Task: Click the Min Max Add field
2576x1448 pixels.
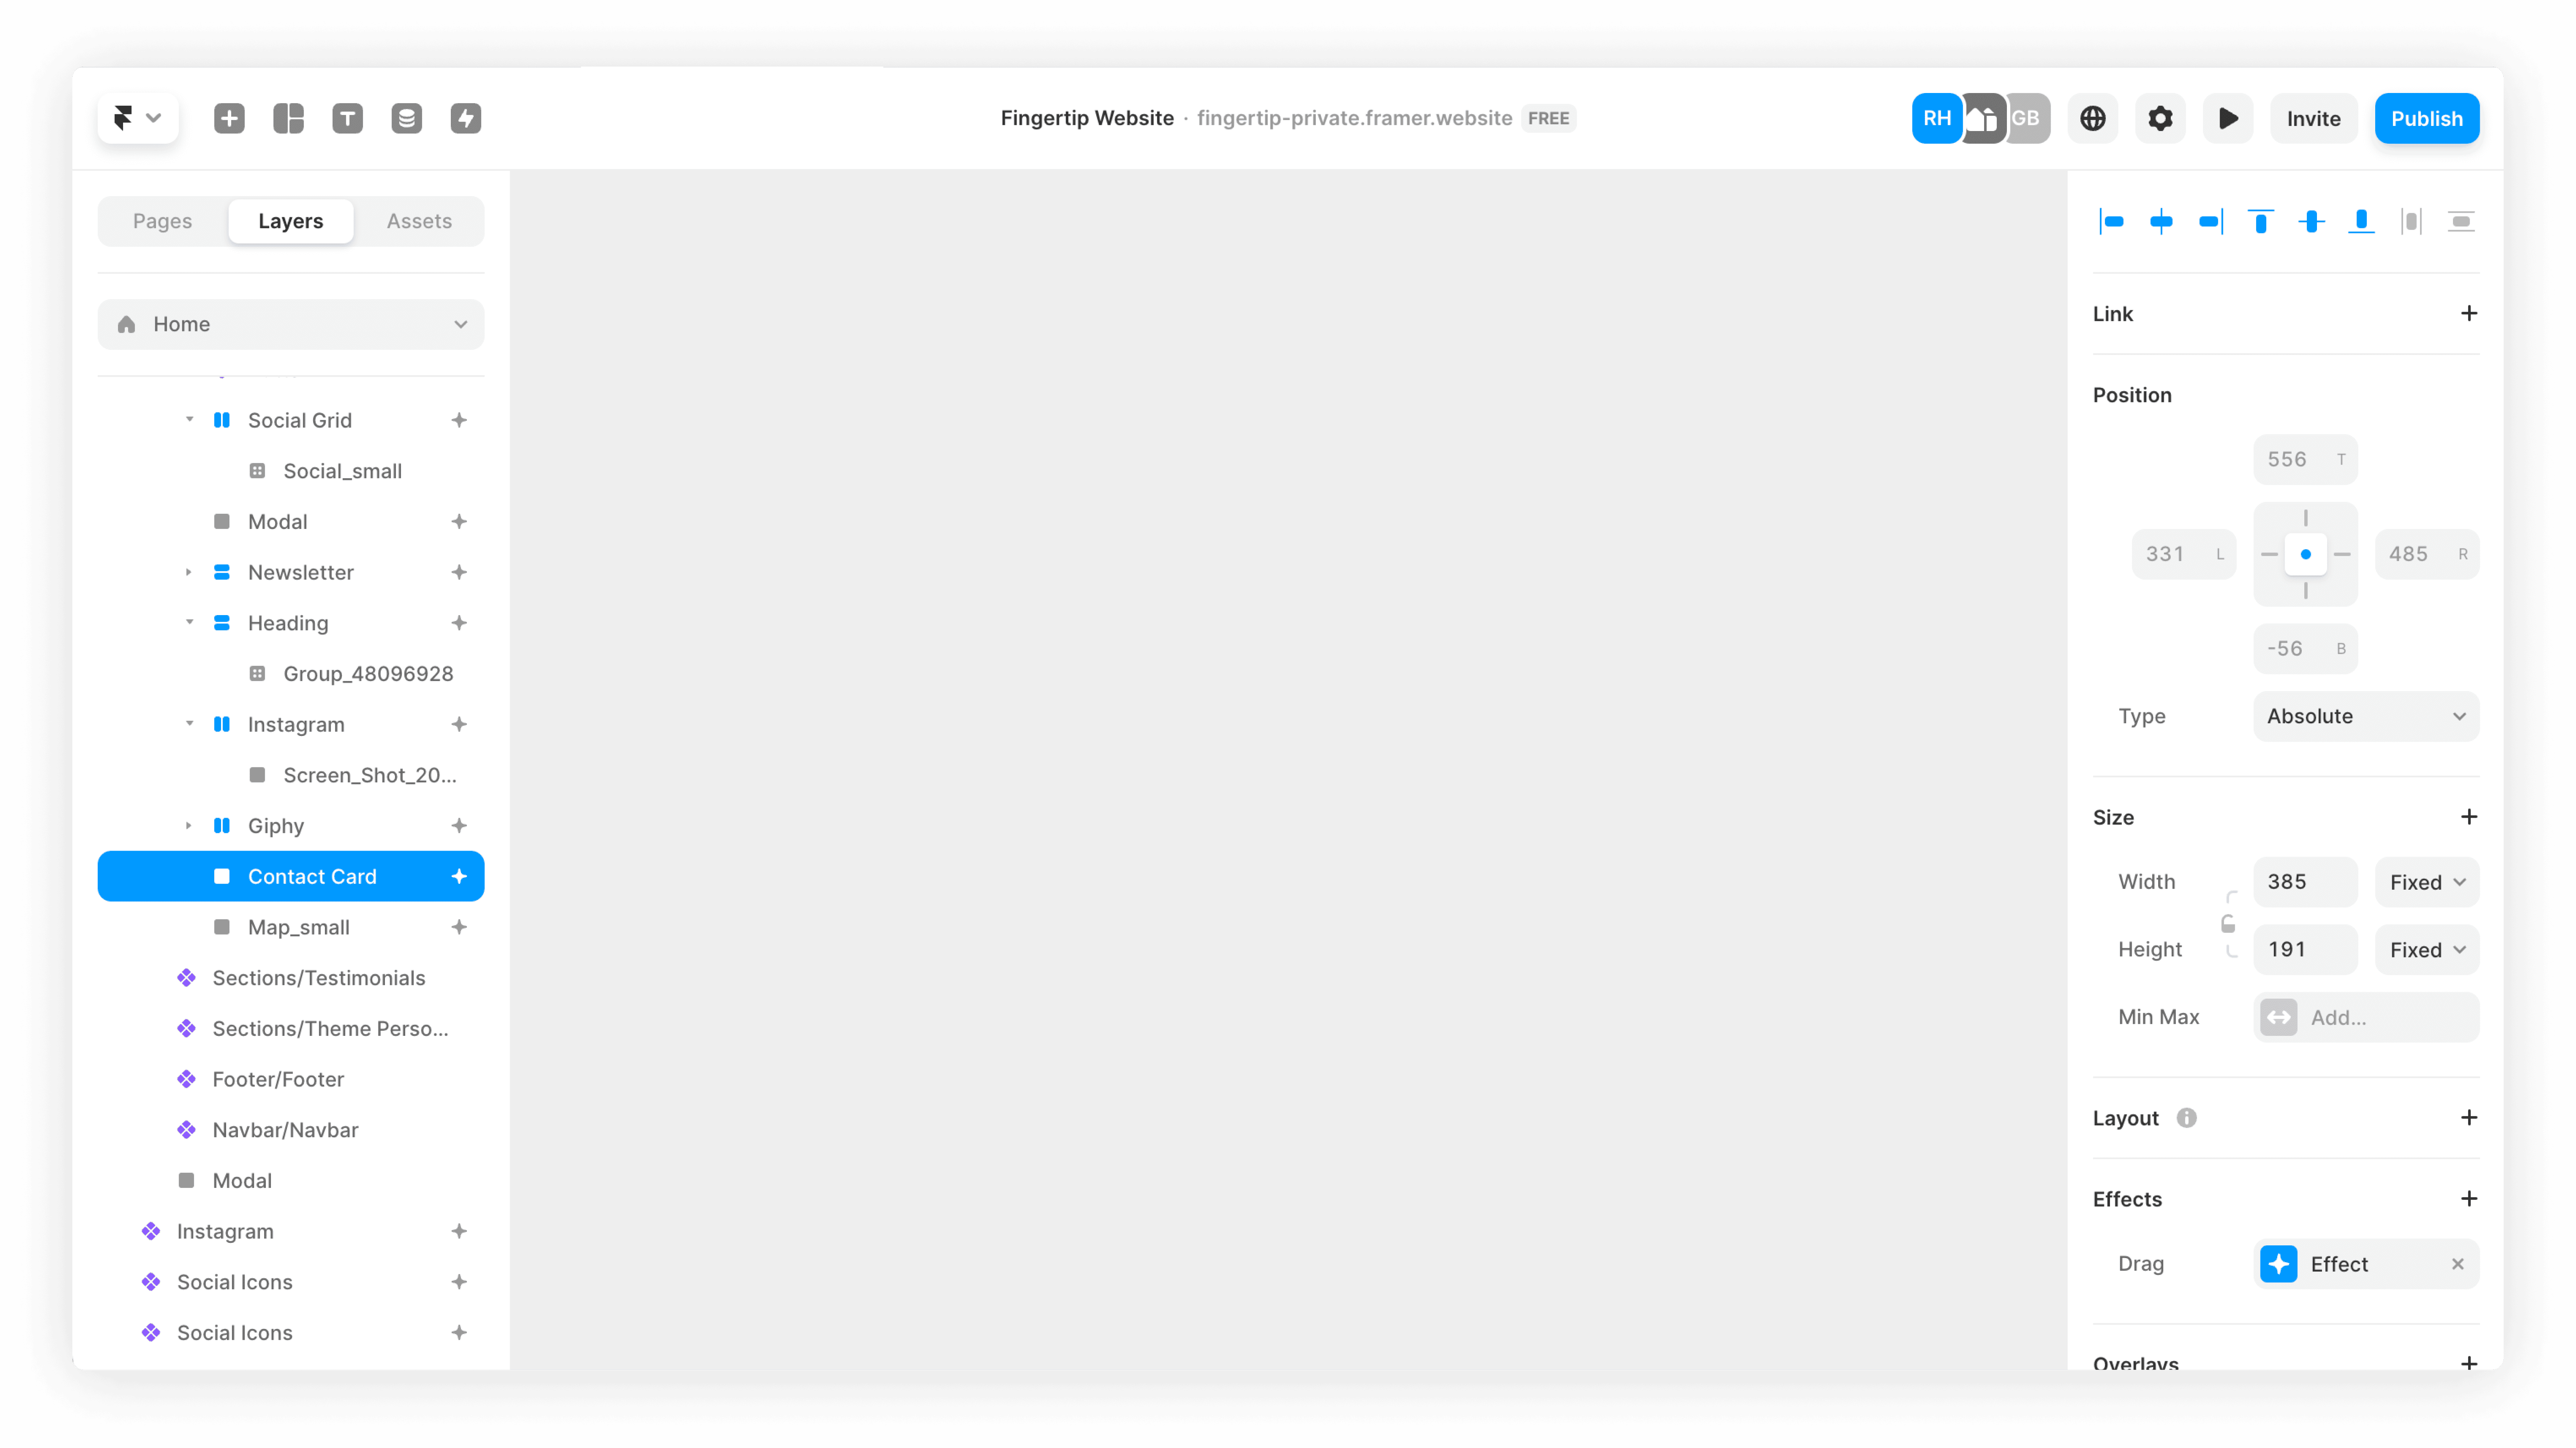Action: [2366, 1017]
